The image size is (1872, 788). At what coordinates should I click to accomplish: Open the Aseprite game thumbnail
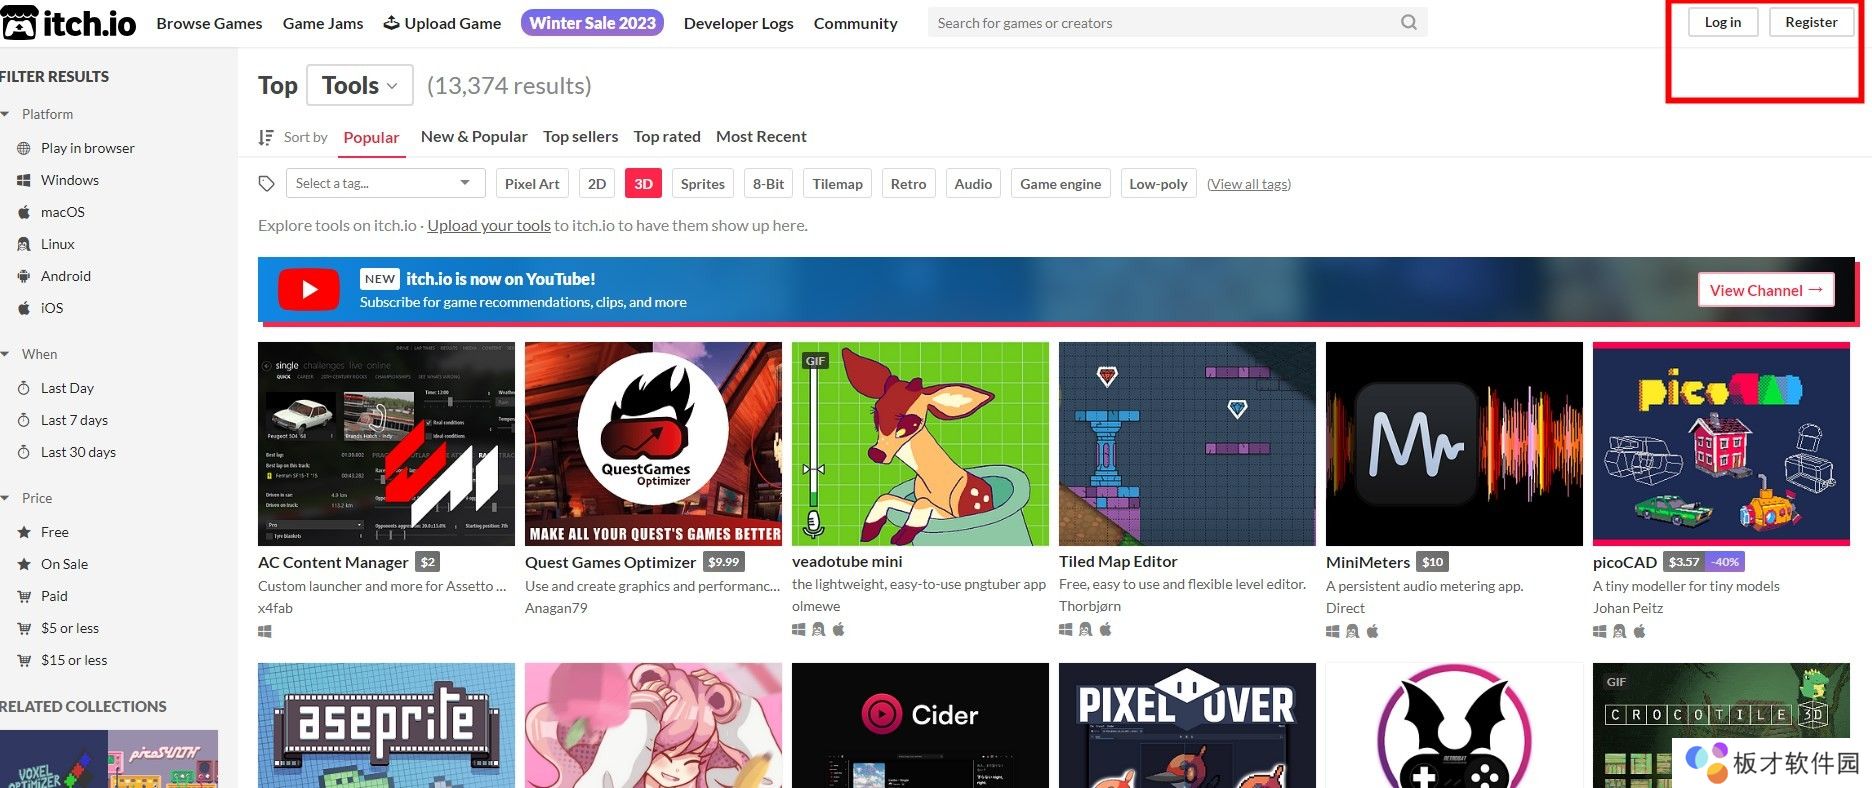386,725
